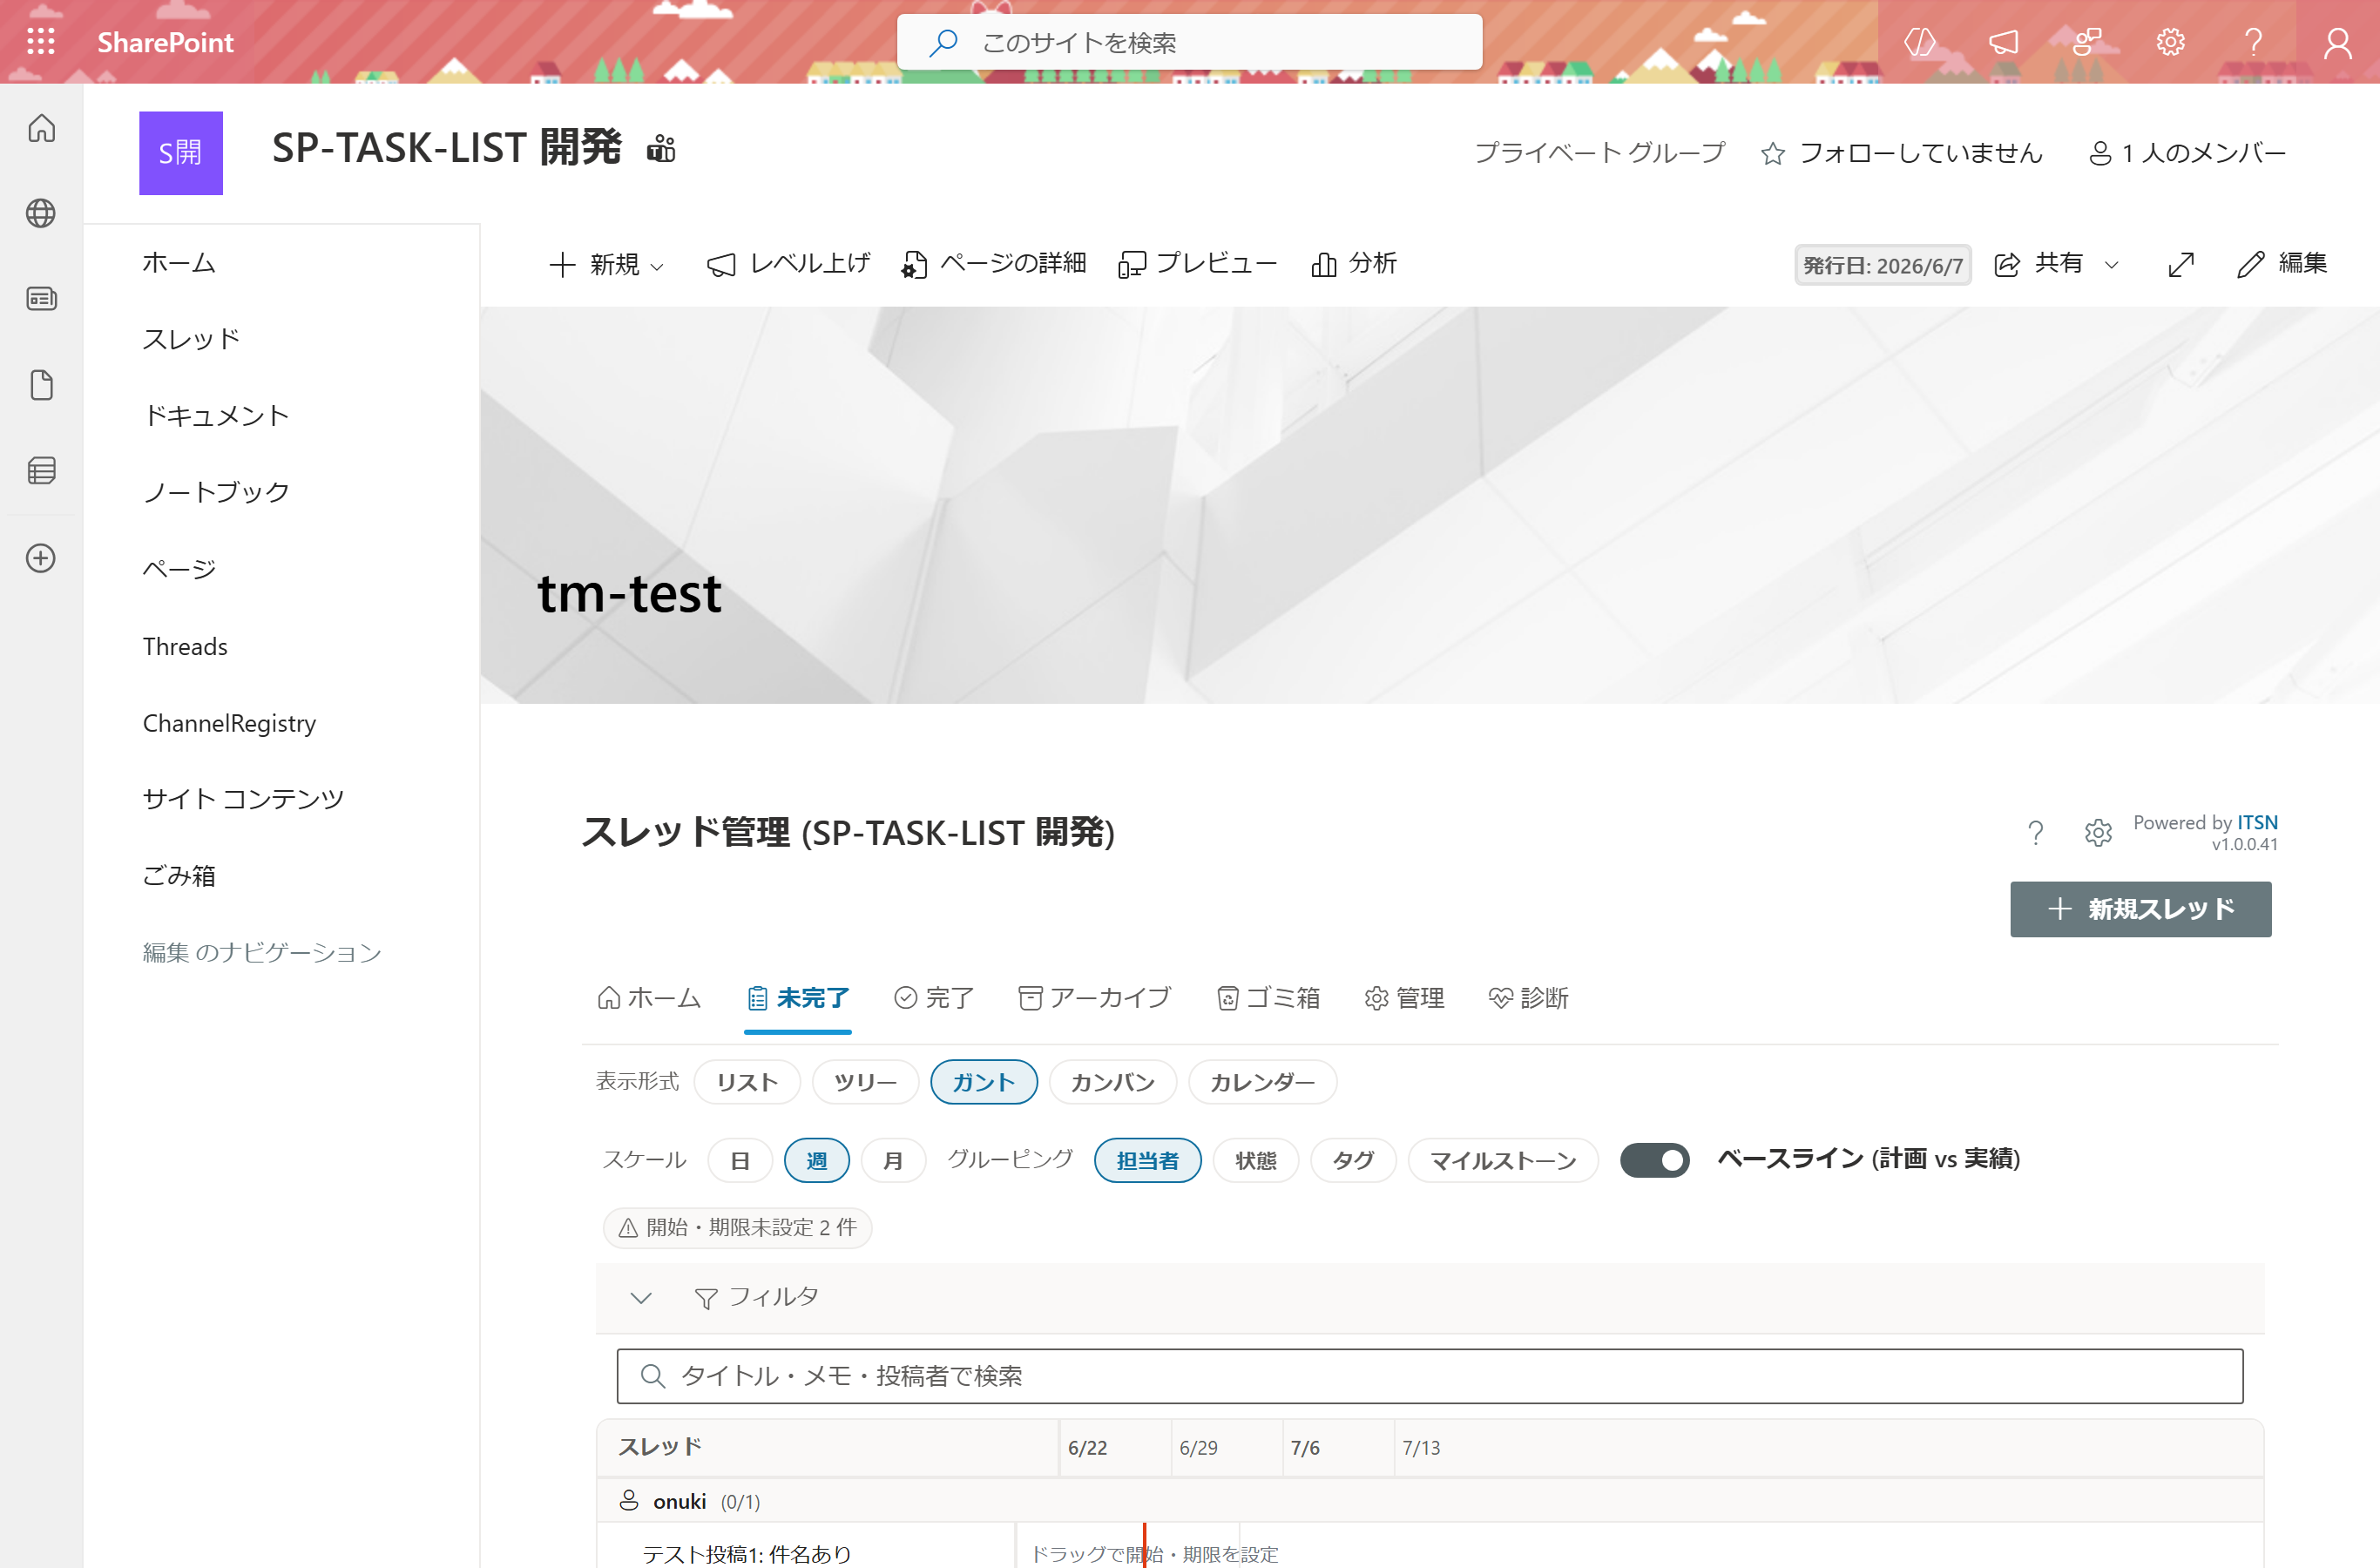The width and height of the screenshot is (2380, 1568).
Task: Click the タイトル・メモ・投稿者で検索 field
Action: click(1429, 1376)
